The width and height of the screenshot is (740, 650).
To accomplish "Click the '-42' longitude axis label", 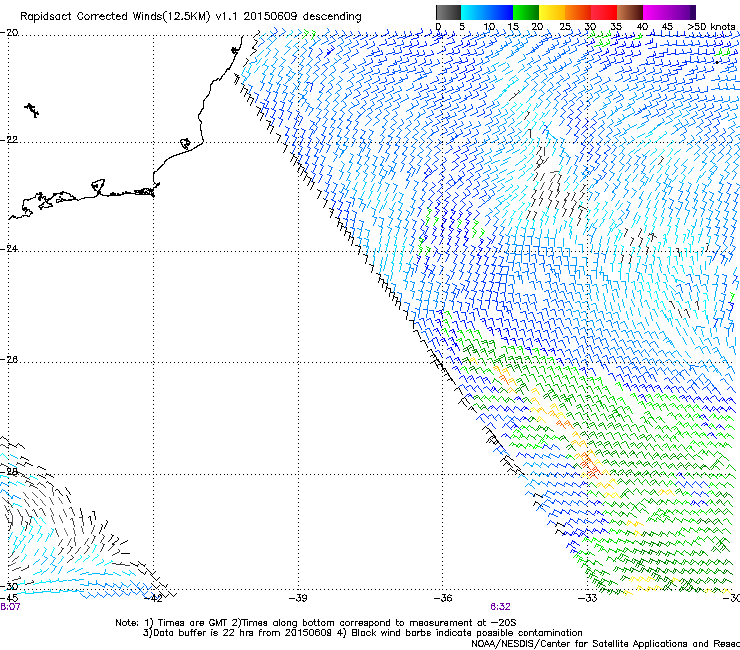I will pyautogui.click(x=153, y=598).
